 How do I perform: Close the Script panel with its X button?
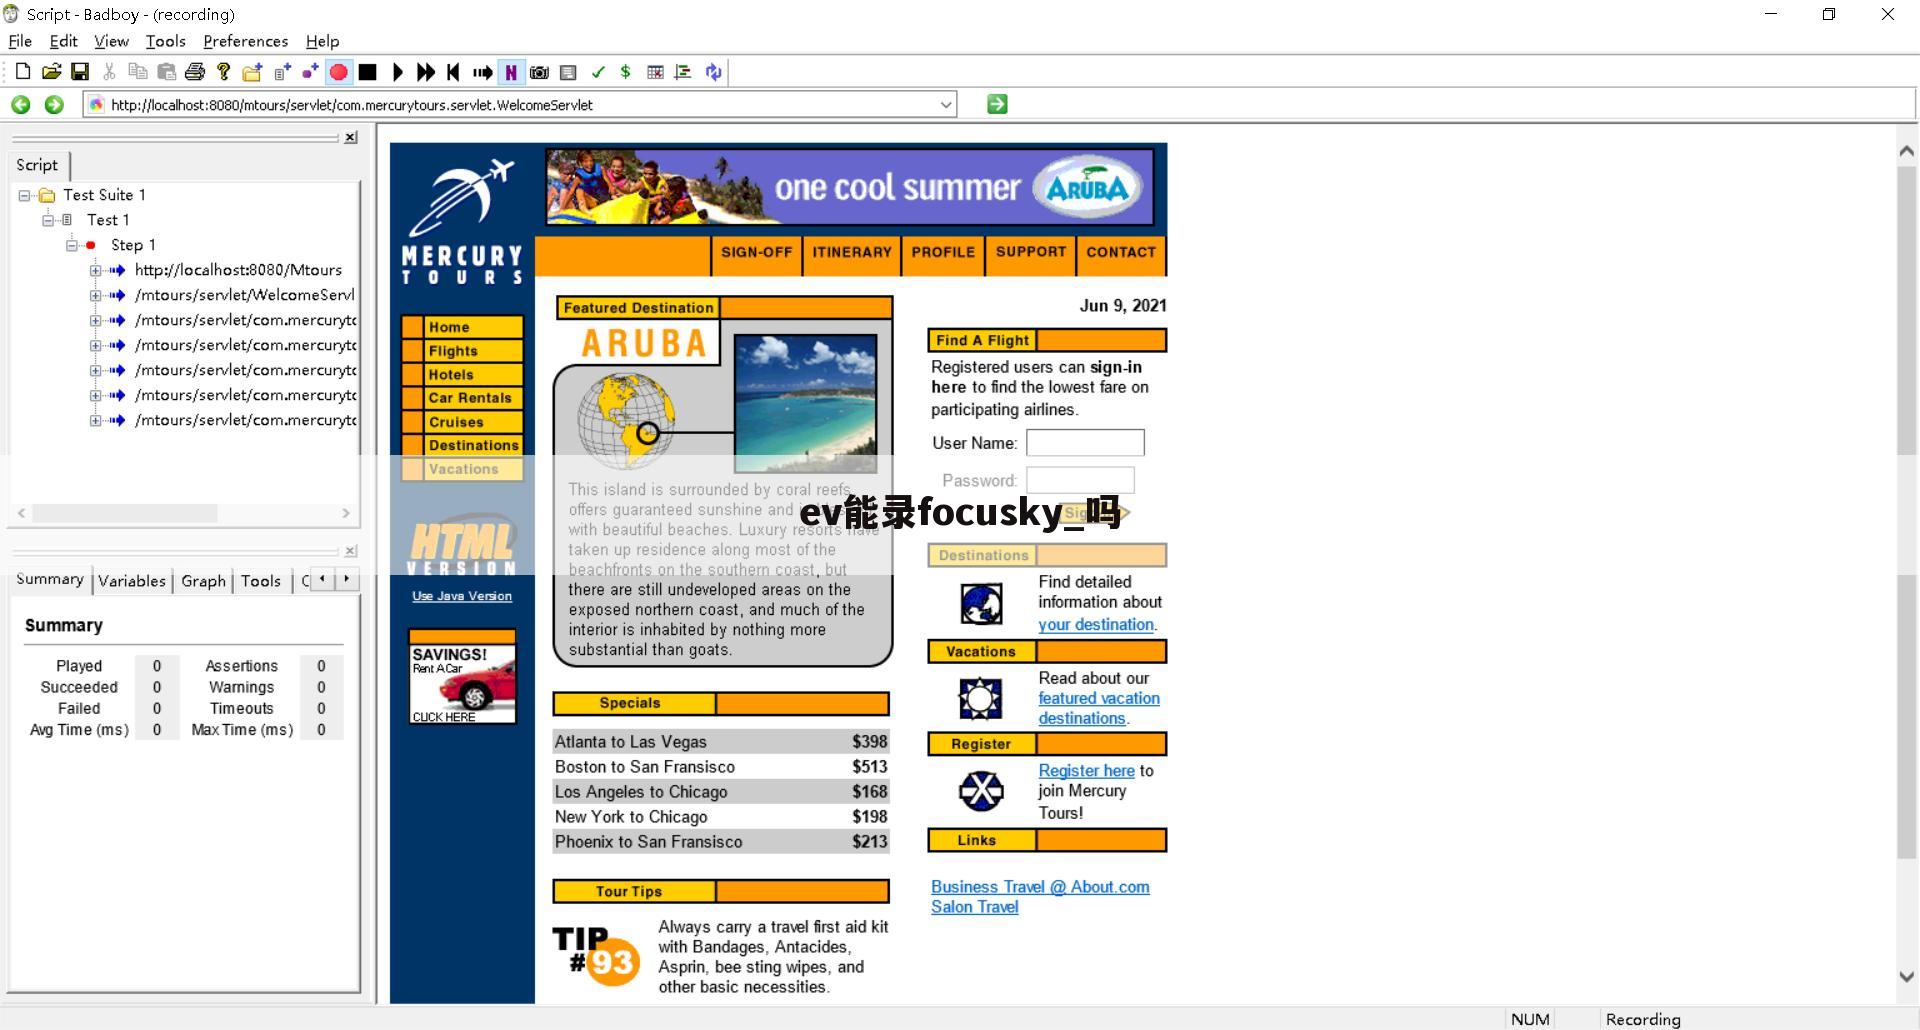pyautogui.click(x=351, y=138)
